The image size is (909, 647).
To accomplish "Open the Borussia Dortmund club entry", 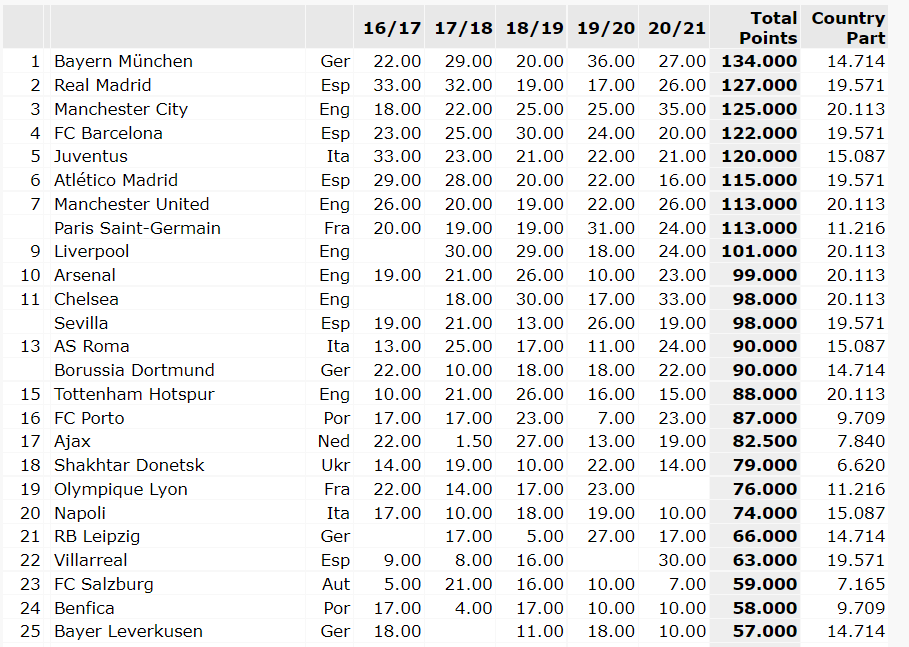I will 134,370.
